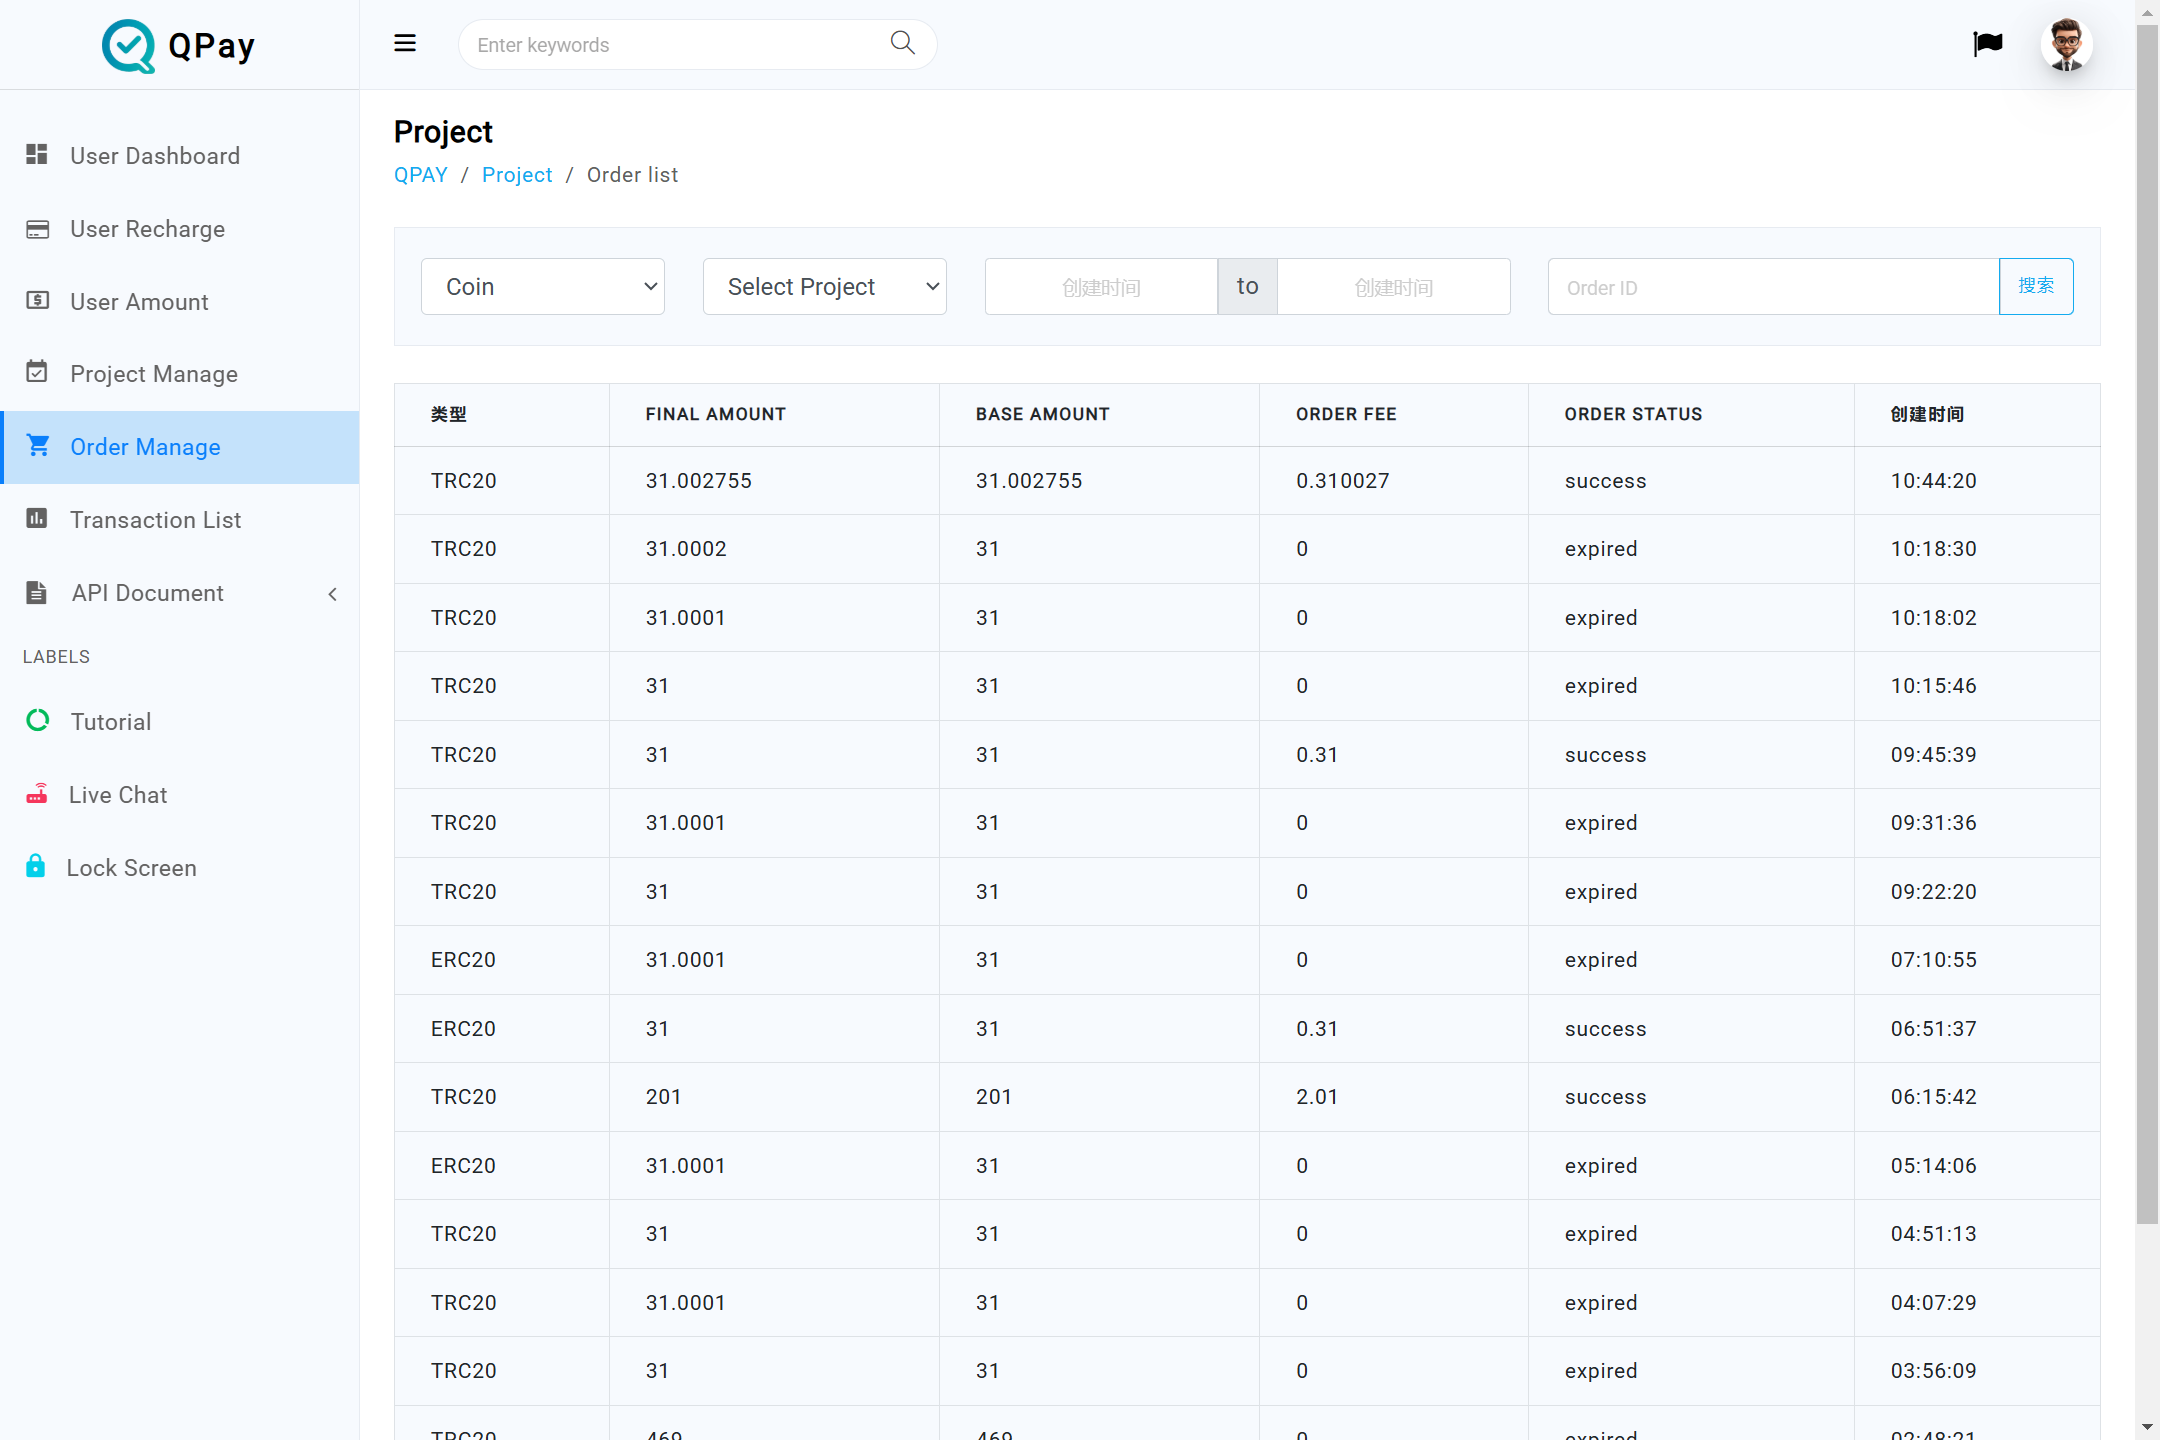The width and height of the screenshot is (2160, 1440).
Task: Click the user avatar picture
Action: pos(2066,45)
